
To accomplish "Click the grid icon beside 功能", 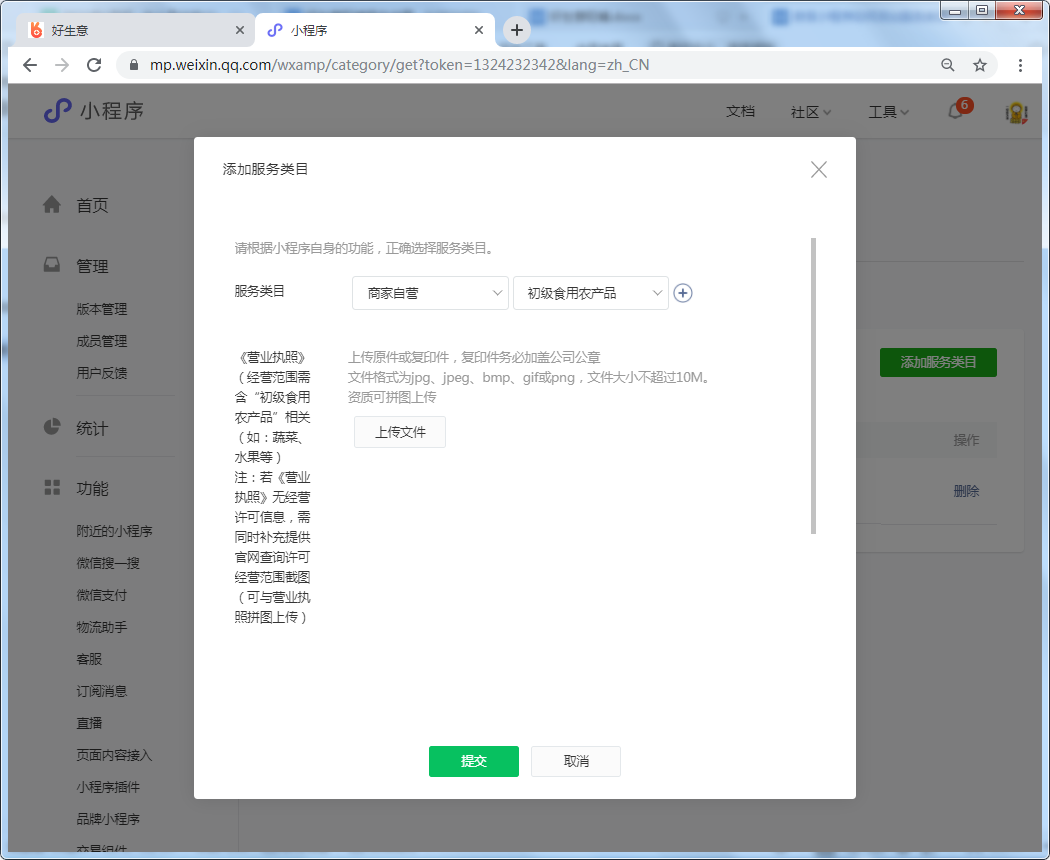I will [x=52, y=487].
